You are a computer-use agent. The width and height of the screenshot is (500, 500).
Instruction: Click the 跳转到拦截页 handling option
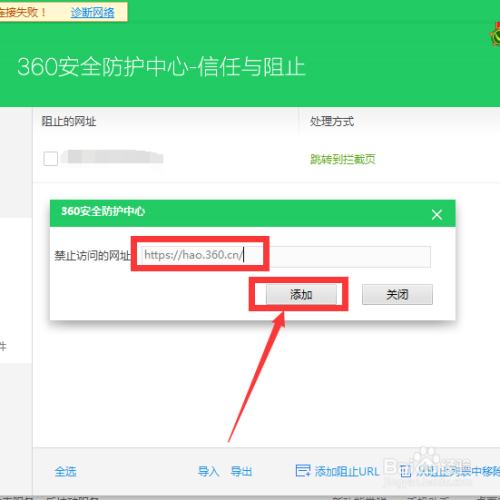point(343,159)
